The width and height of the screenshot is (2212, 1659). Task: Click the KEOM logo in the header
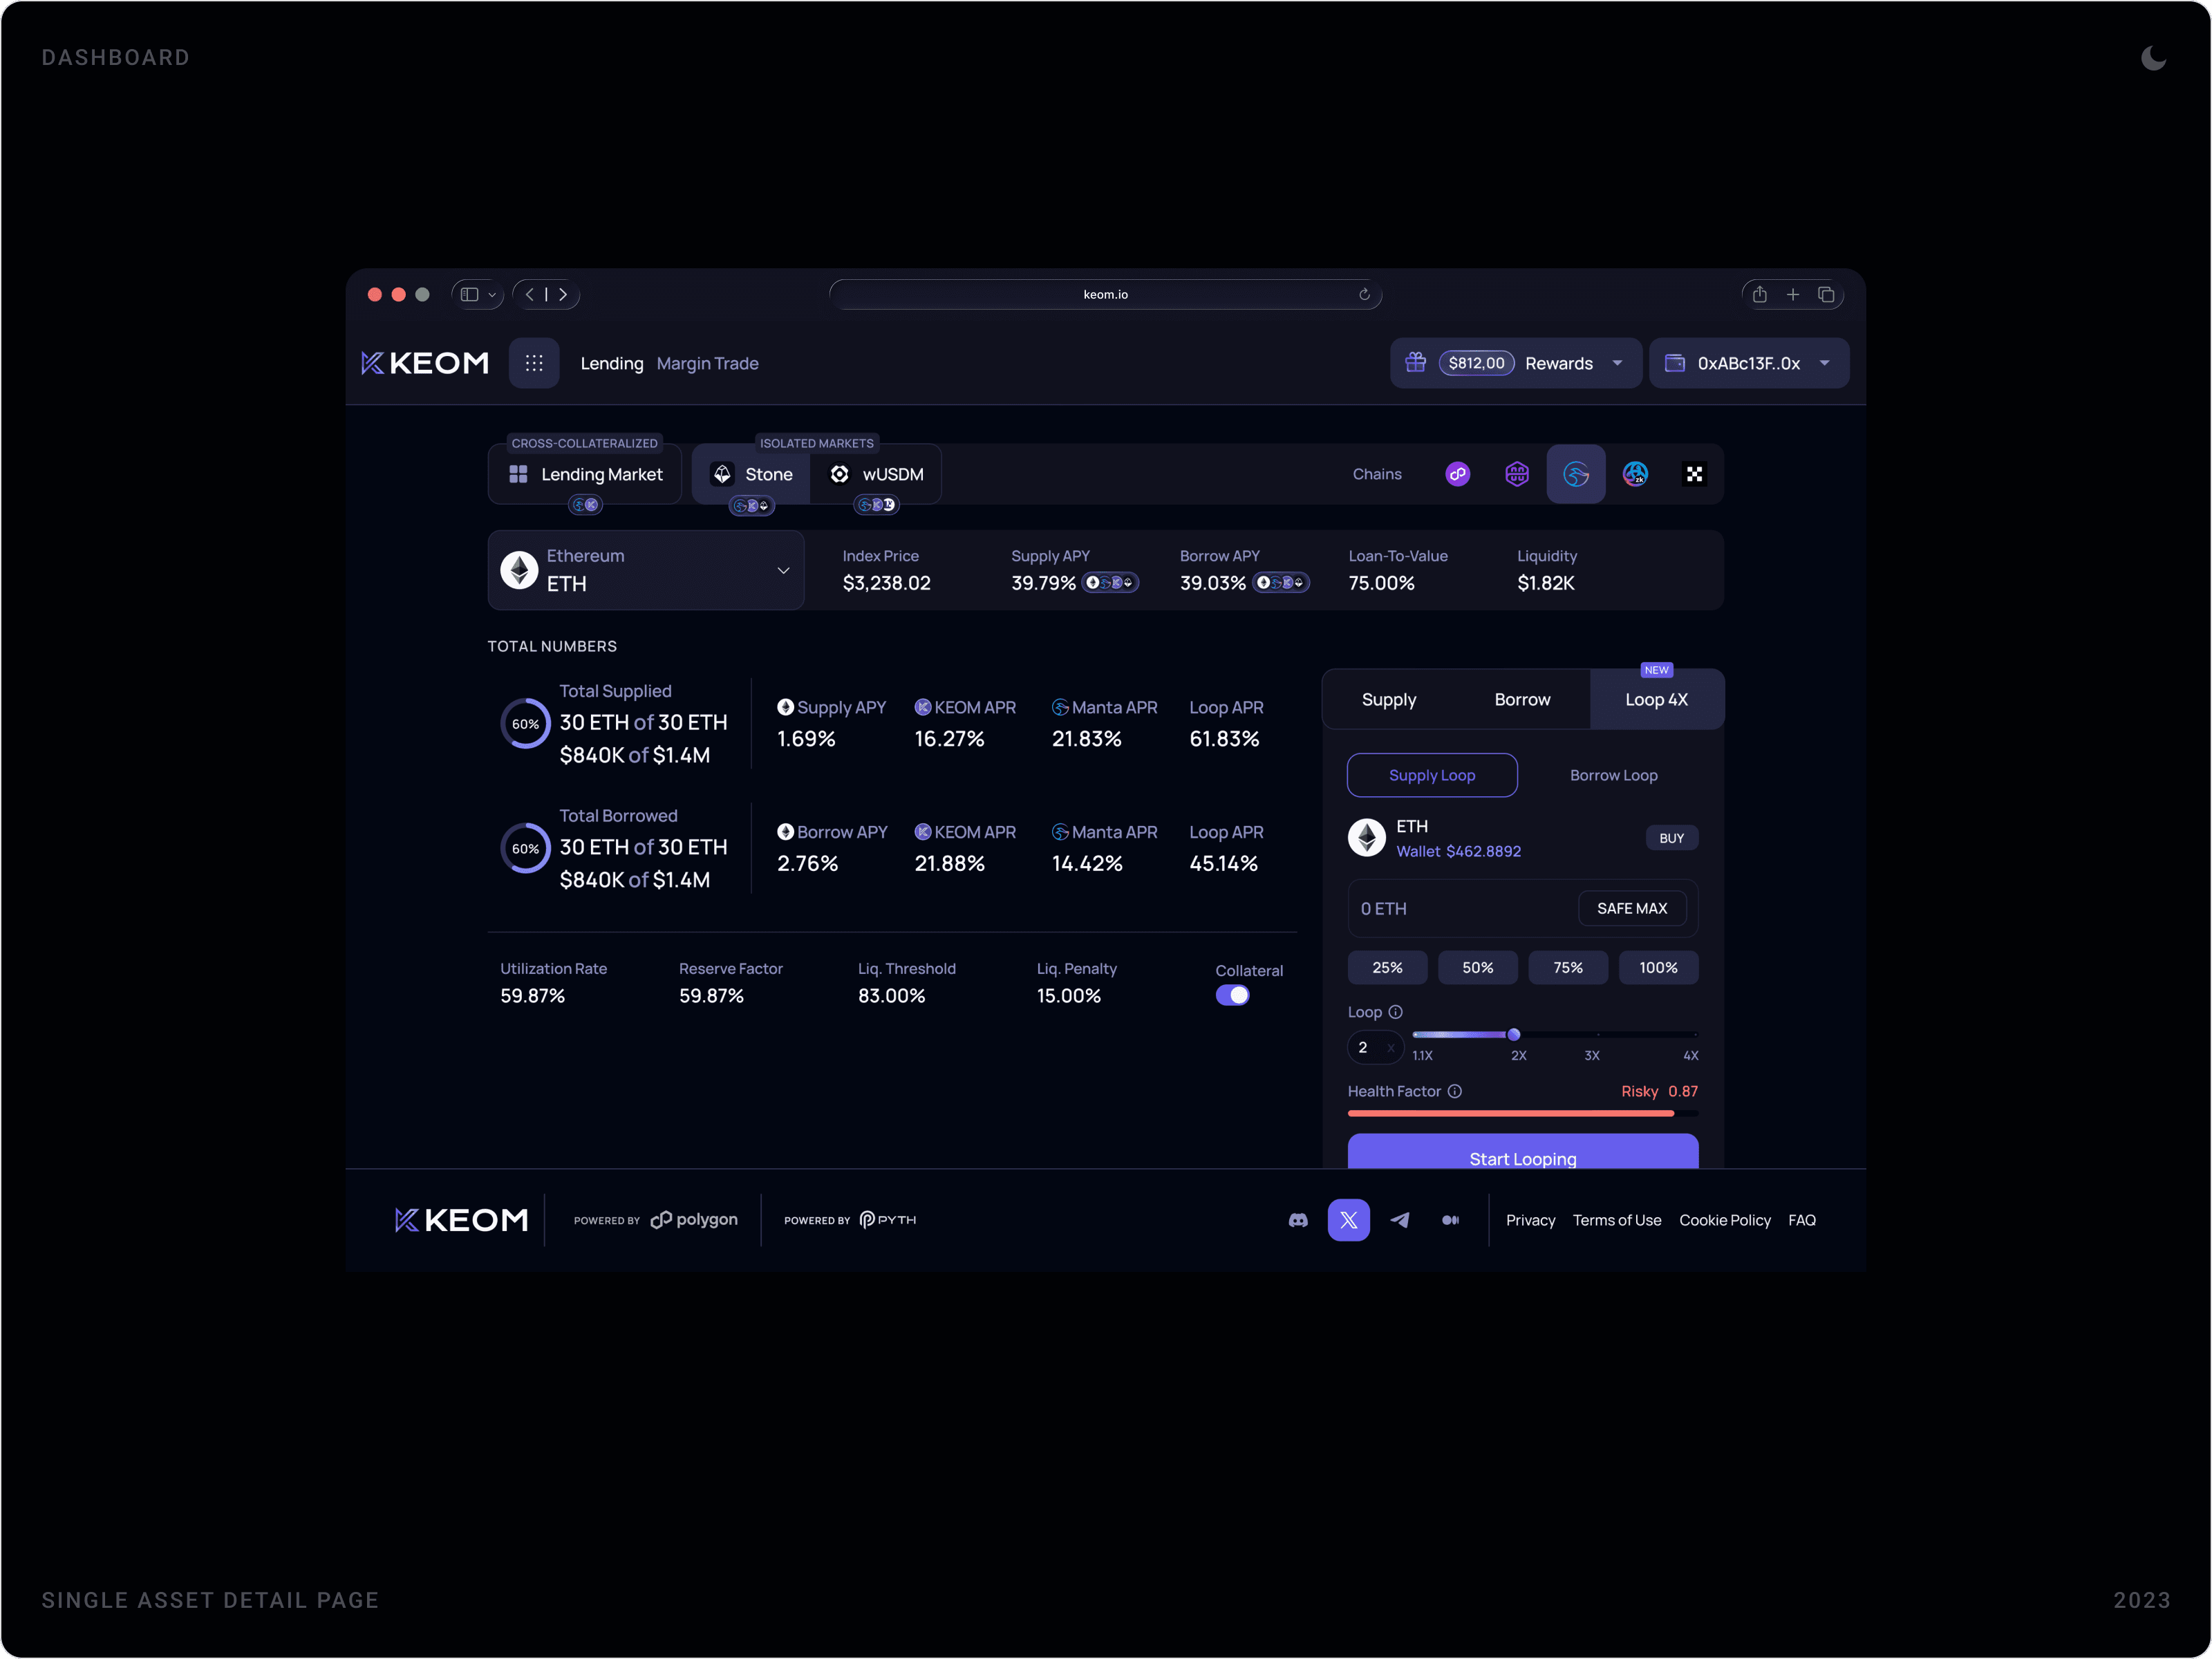[x=424, y=363]
